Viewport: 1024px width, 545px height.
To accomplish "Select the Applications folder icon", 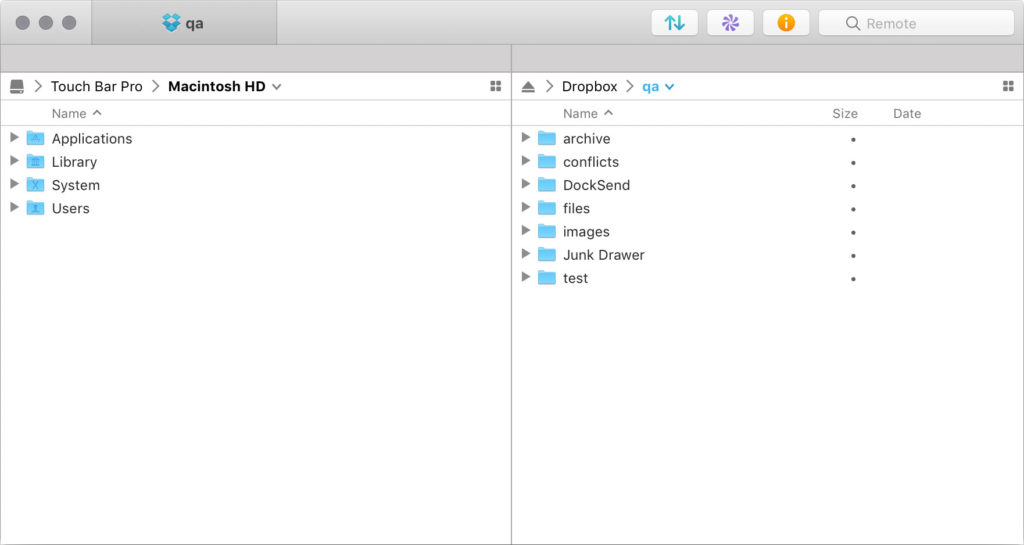I will click(36, 139).
